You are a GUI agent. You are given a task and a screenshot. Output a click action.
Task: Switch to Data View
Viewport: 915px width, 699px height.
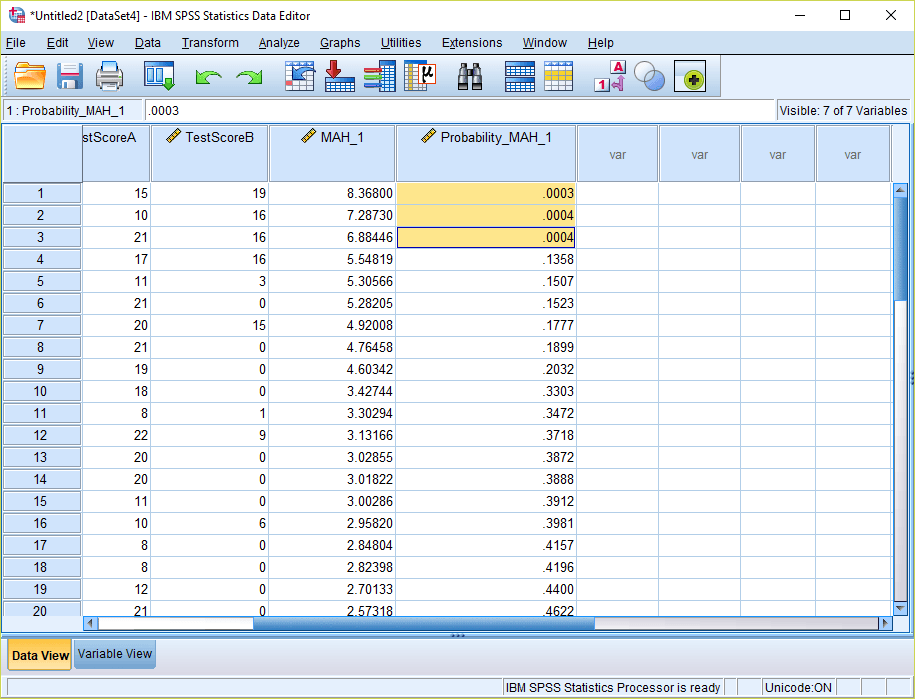[x=39, y=655]
